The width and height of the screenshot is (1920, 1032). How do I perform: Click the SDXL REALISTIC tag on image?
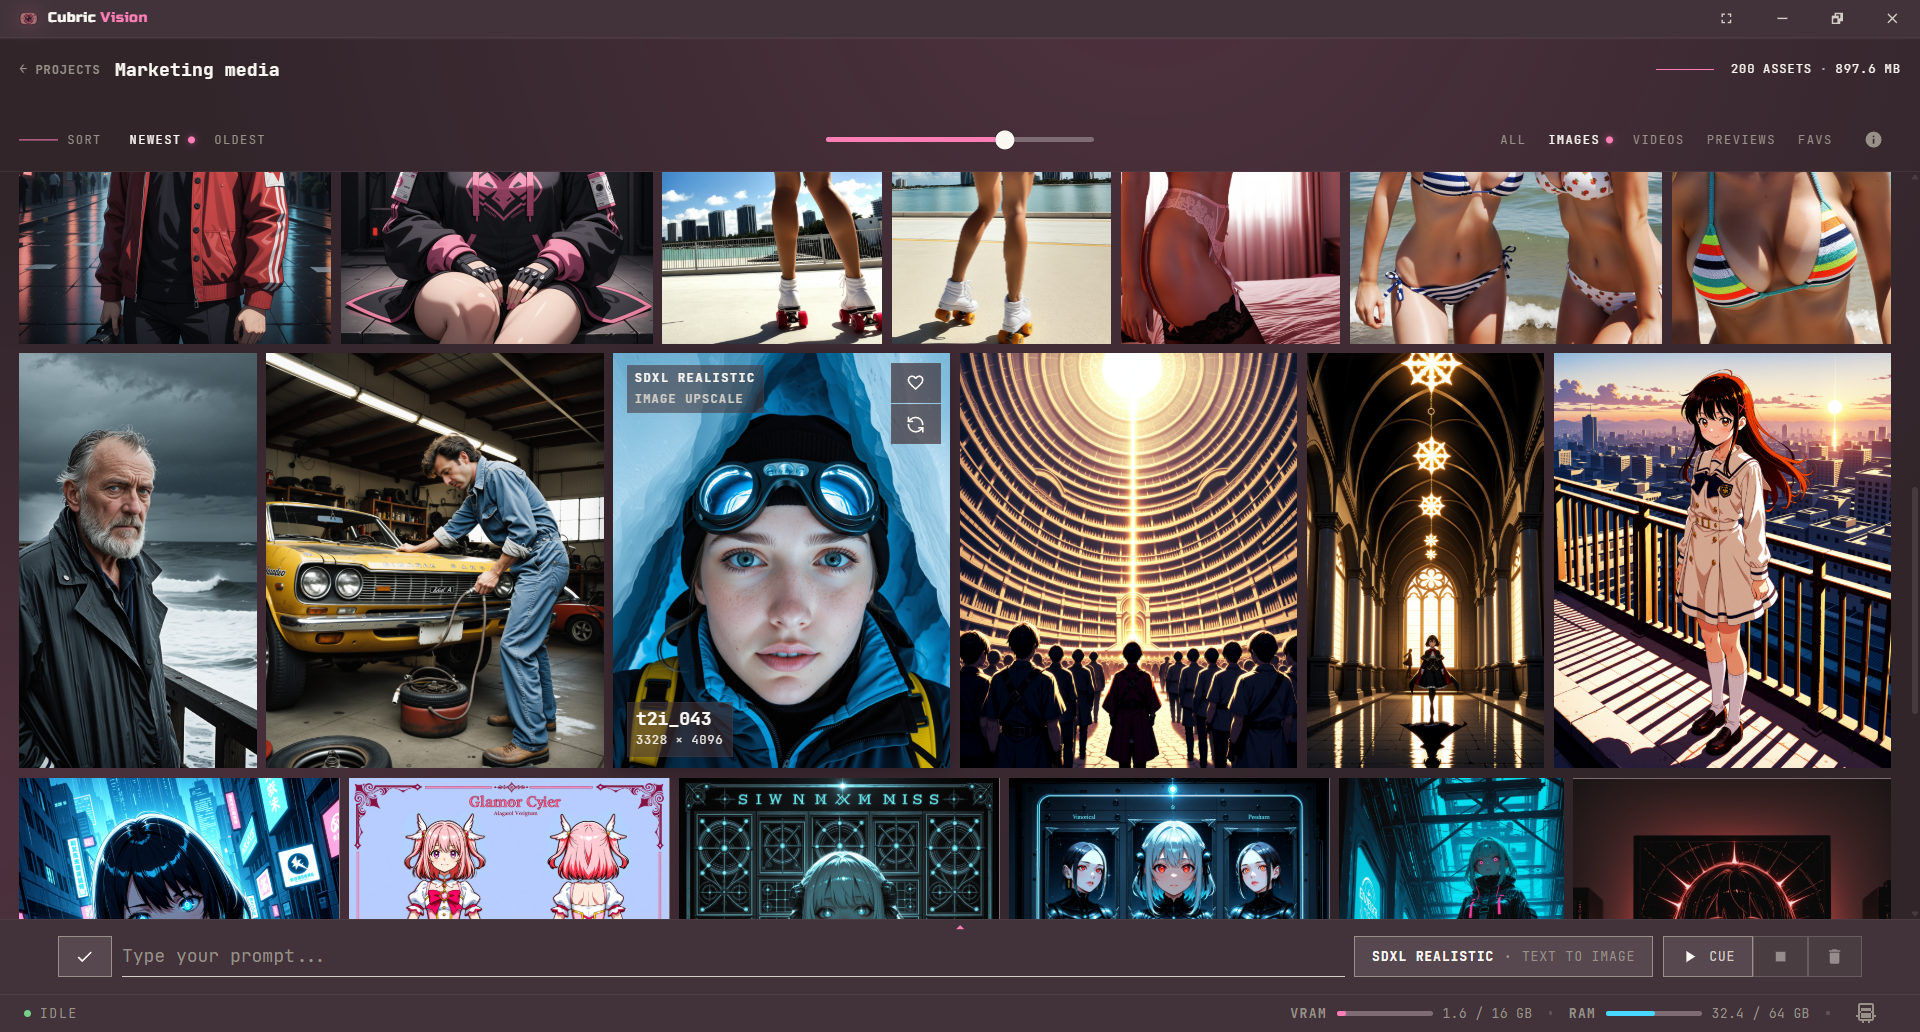695,378
